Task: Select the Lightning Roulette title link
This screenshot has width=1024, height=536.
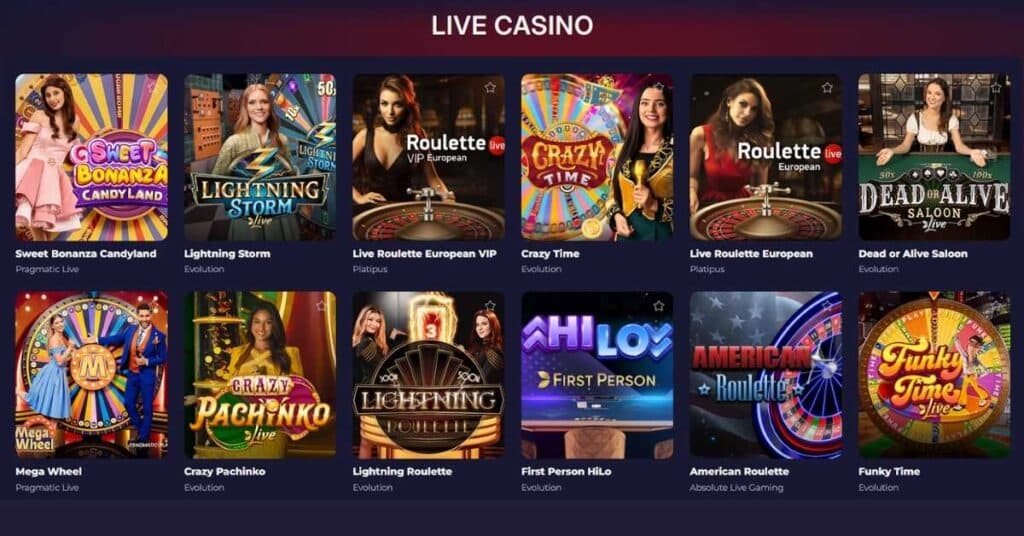Action: coord(402,471)
